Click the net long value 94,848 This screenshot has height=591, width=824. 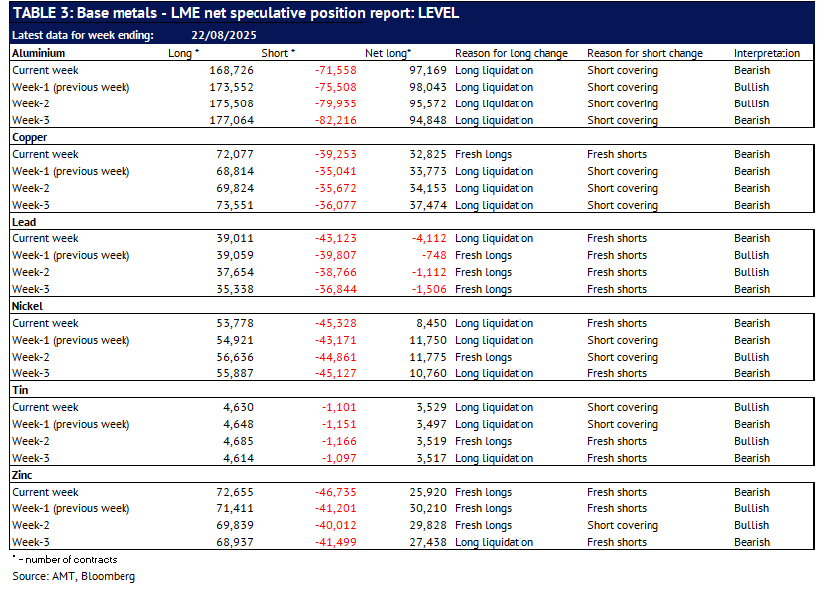(x=428, y=120)
